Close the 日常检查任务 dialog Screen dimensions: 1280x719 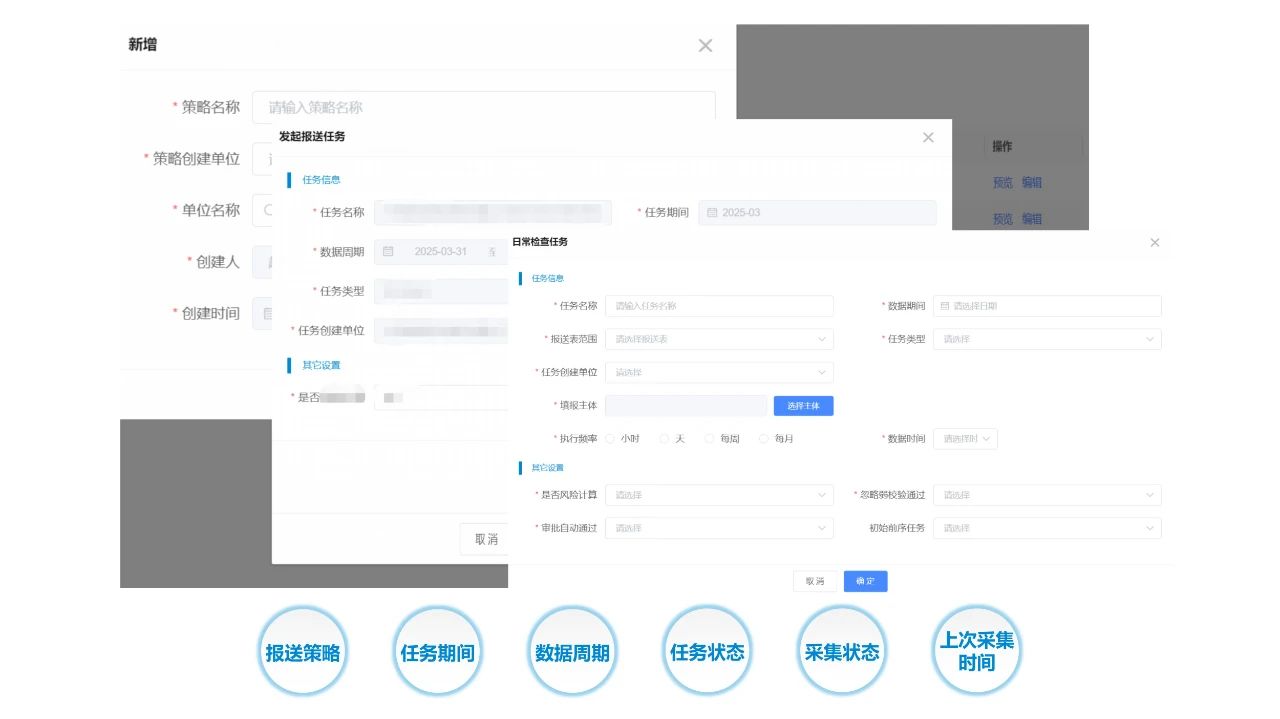pos(1155,243)
